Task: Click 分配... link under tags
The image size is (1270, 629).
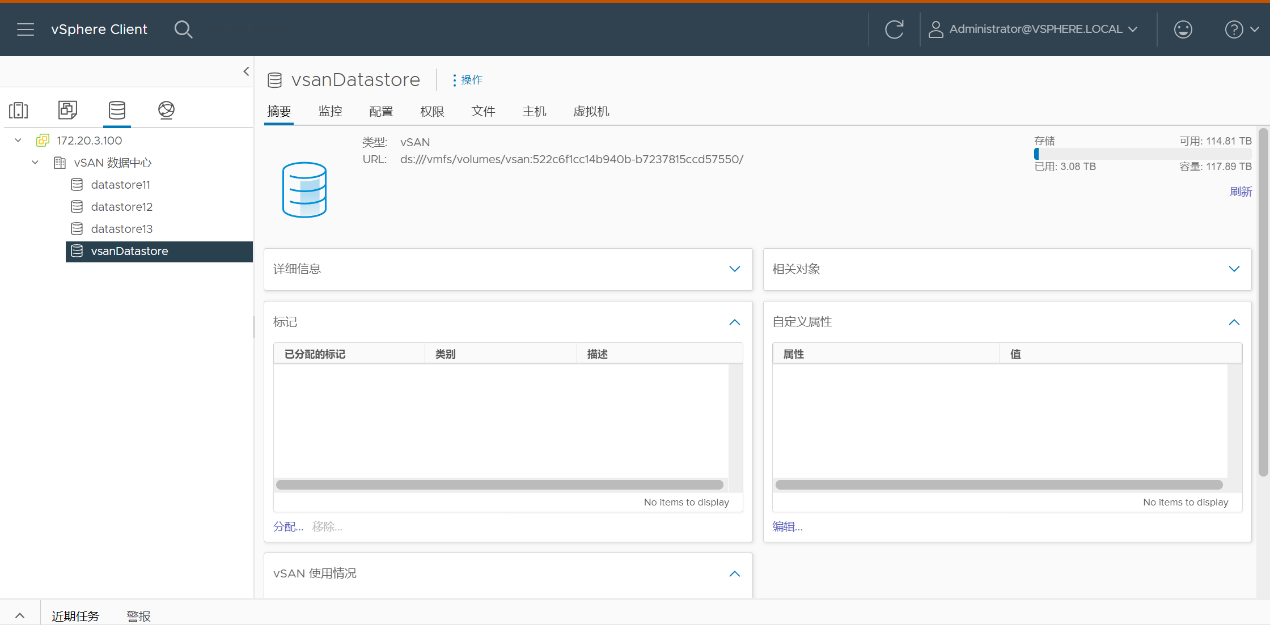Action: [x=288, y=526]
